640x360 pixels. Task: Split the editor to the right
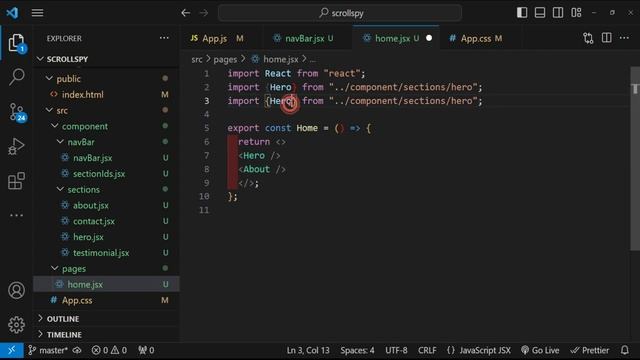tap(607, 38)
